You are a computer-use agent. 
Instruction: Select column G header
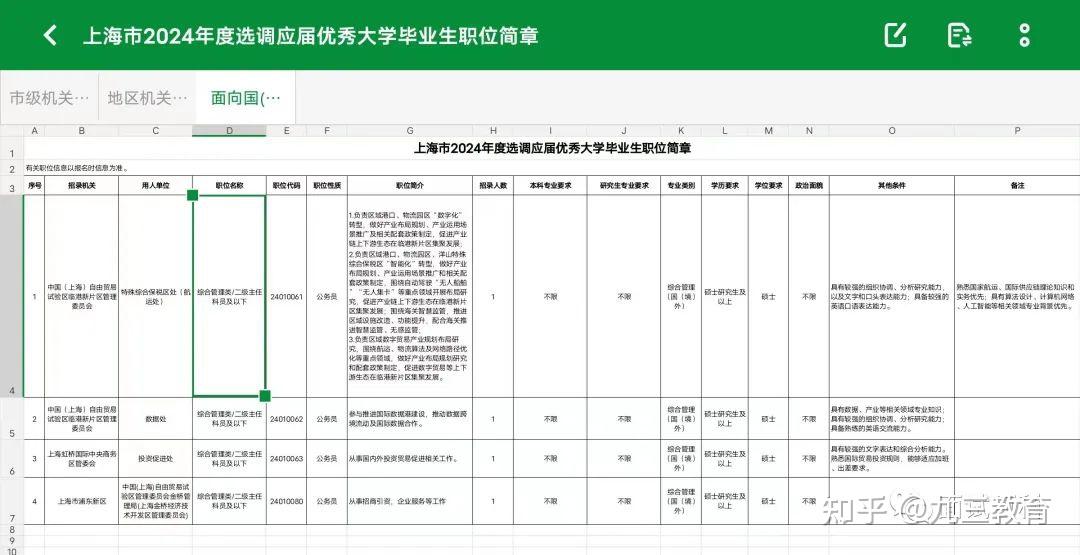[411, 131]
